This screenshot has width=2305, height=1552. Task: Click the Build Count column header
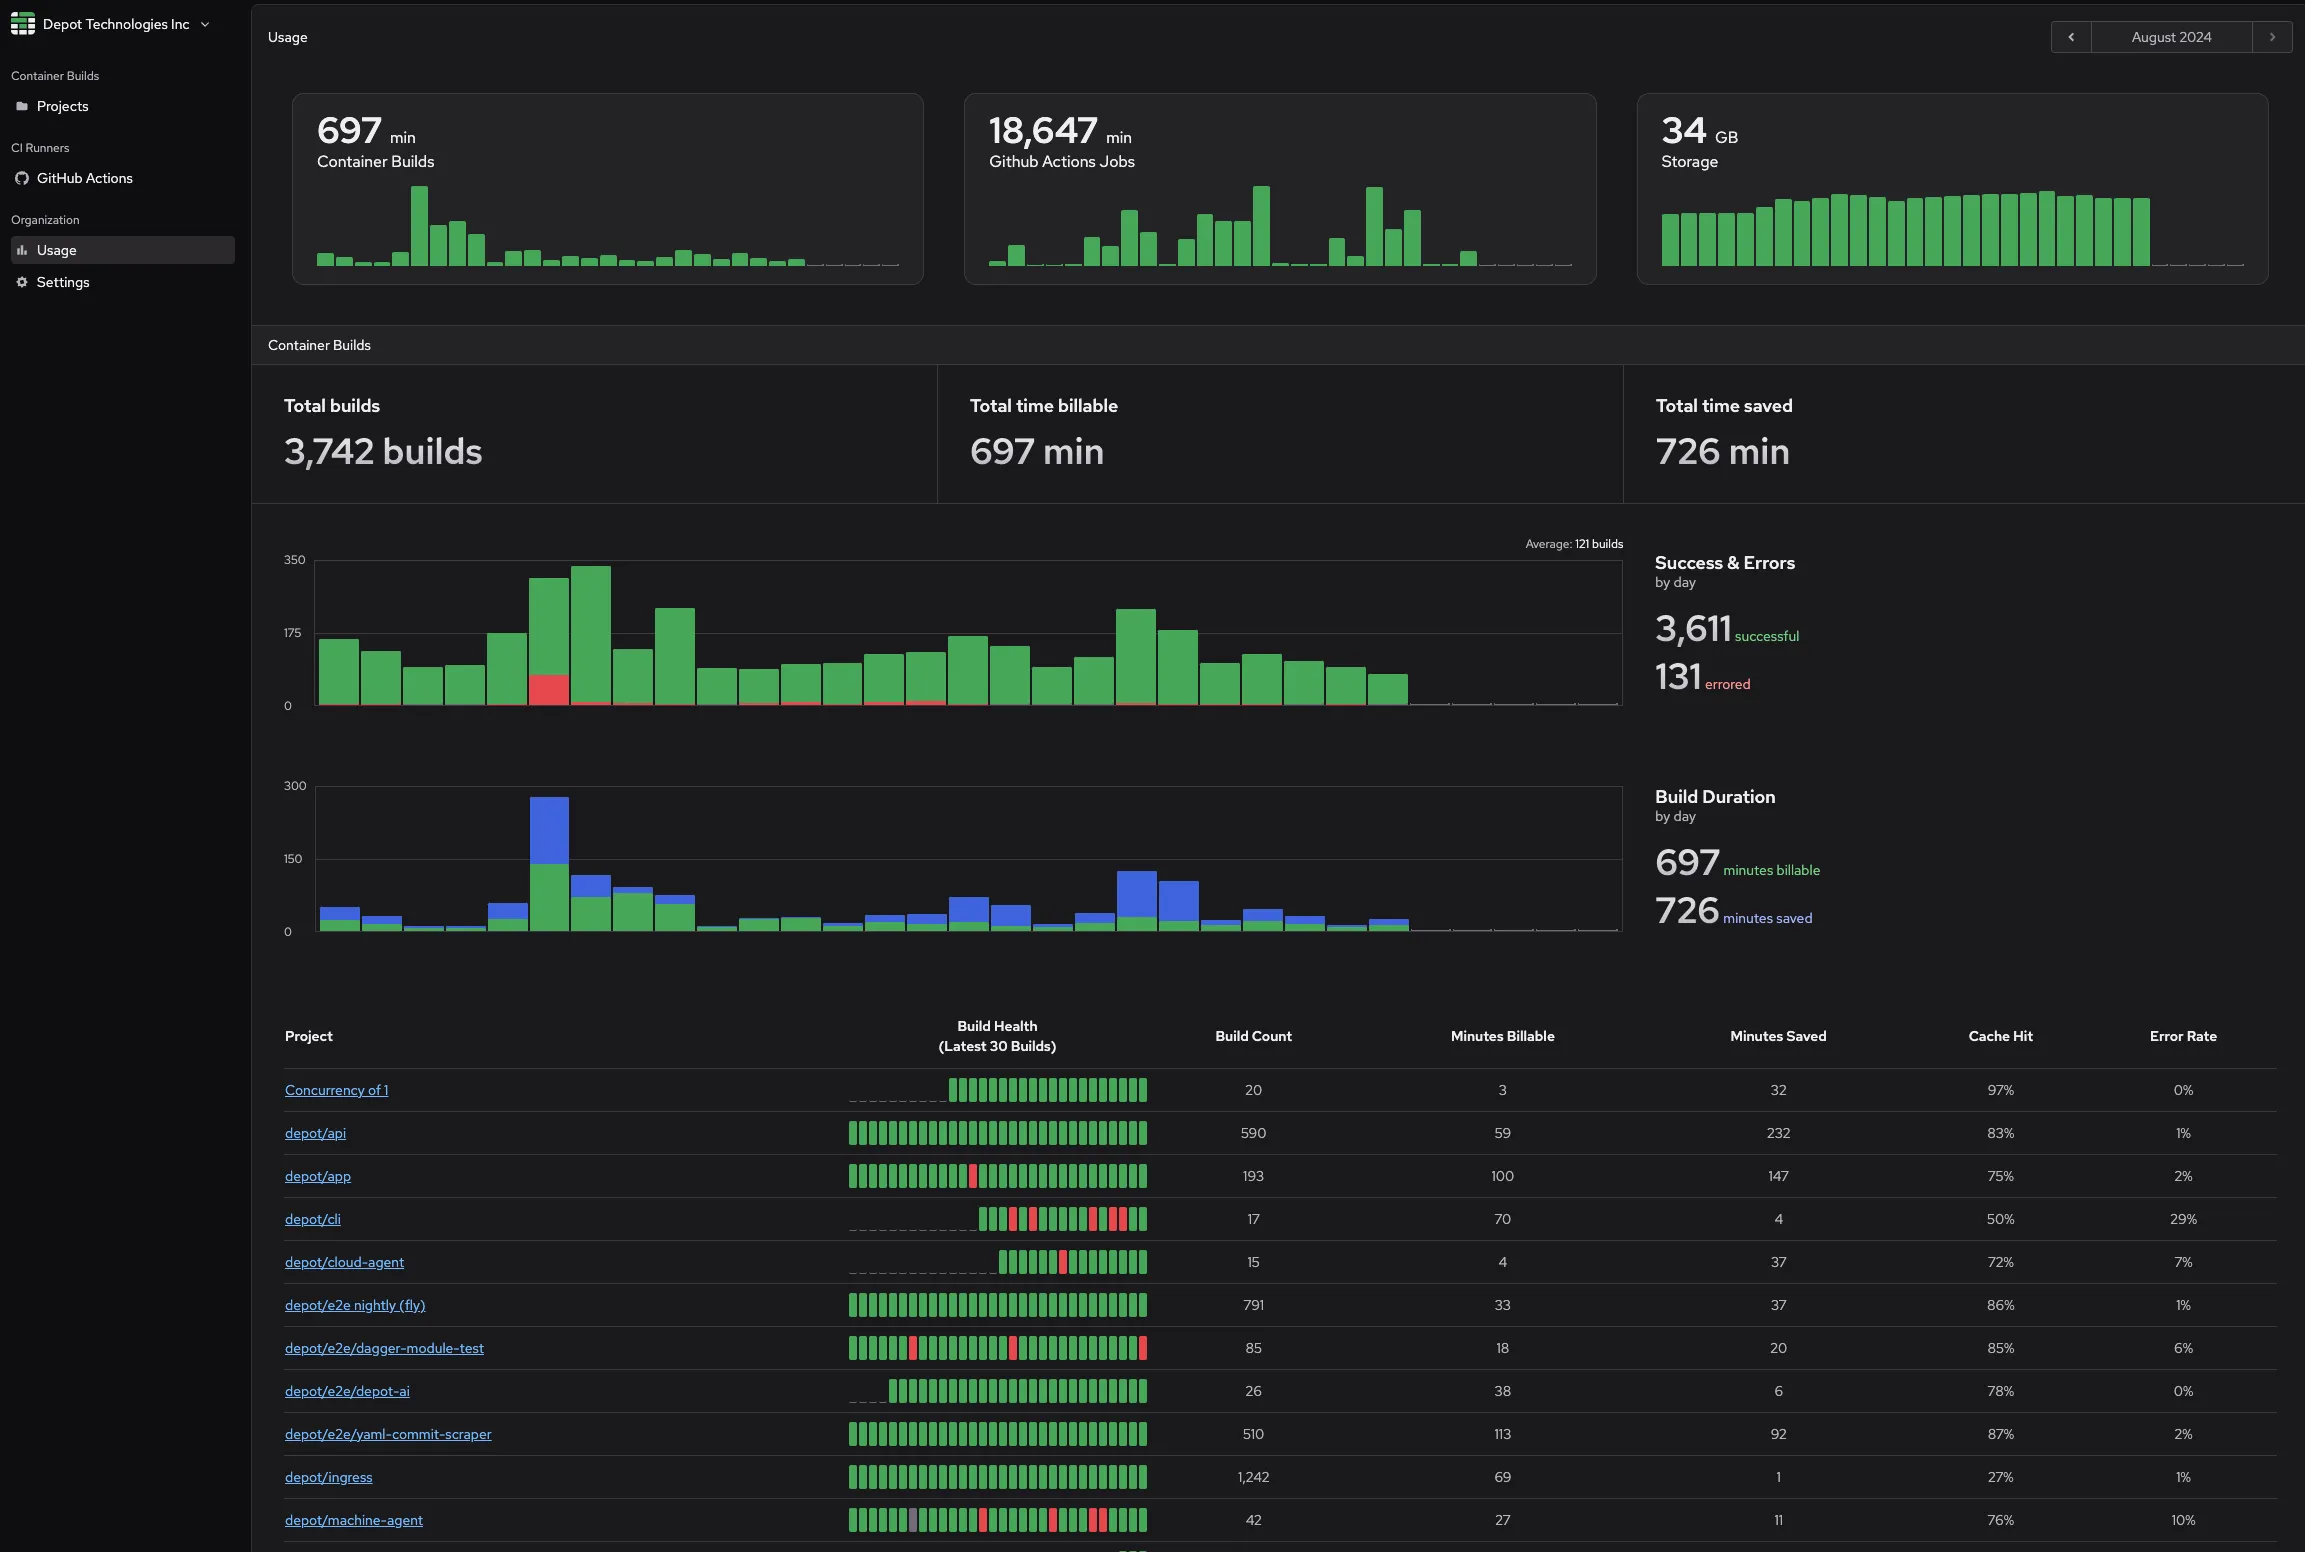(x=1253, y=1036)
